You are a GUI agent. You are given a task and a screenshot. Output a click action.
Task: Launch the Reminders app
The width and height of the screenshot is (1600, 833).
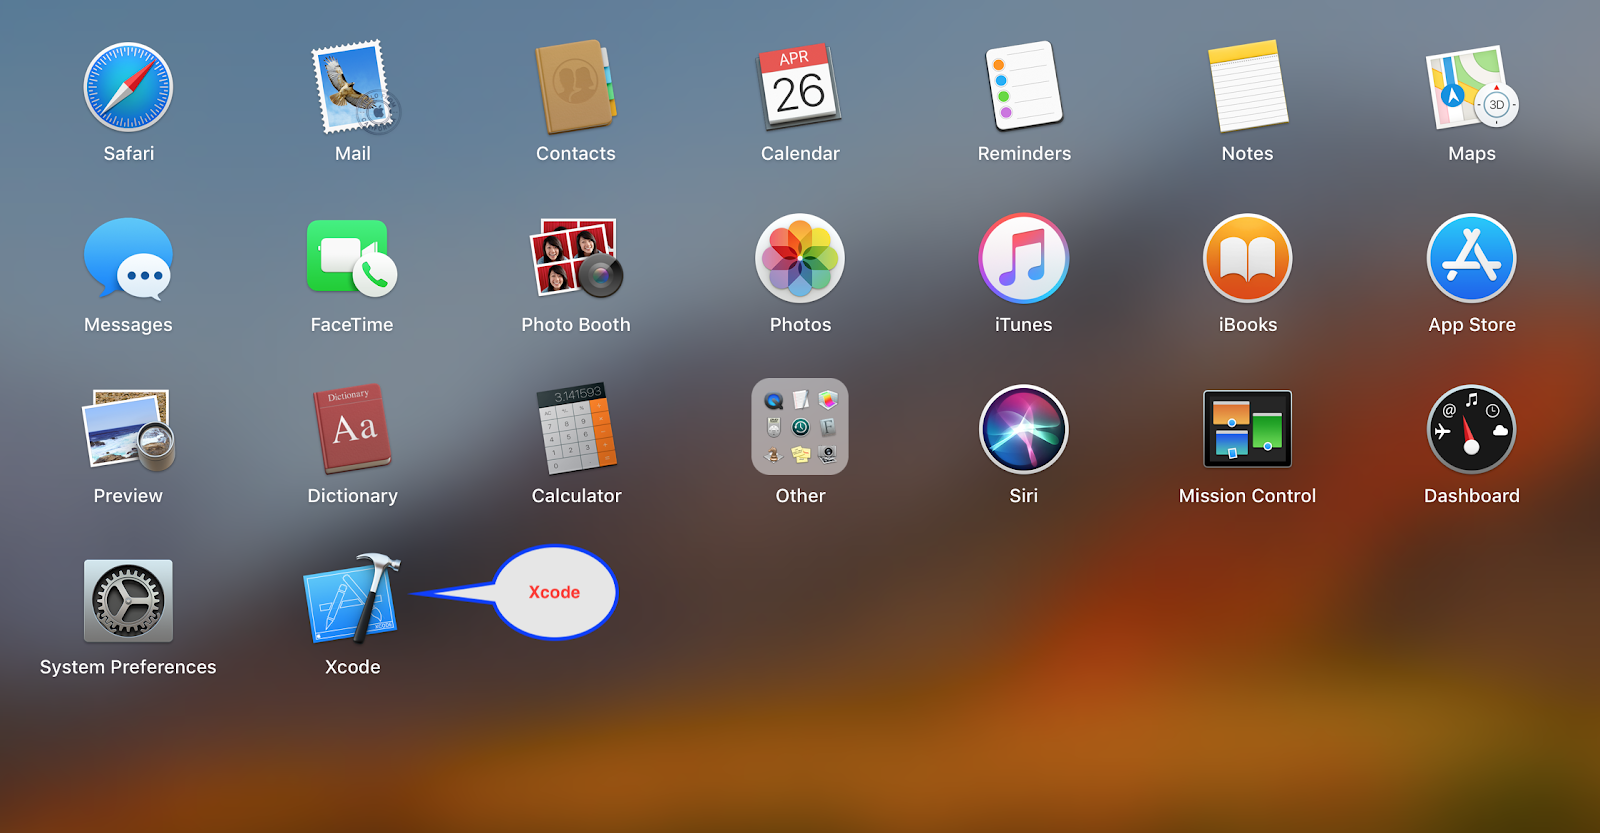[x=1024, y=87]
